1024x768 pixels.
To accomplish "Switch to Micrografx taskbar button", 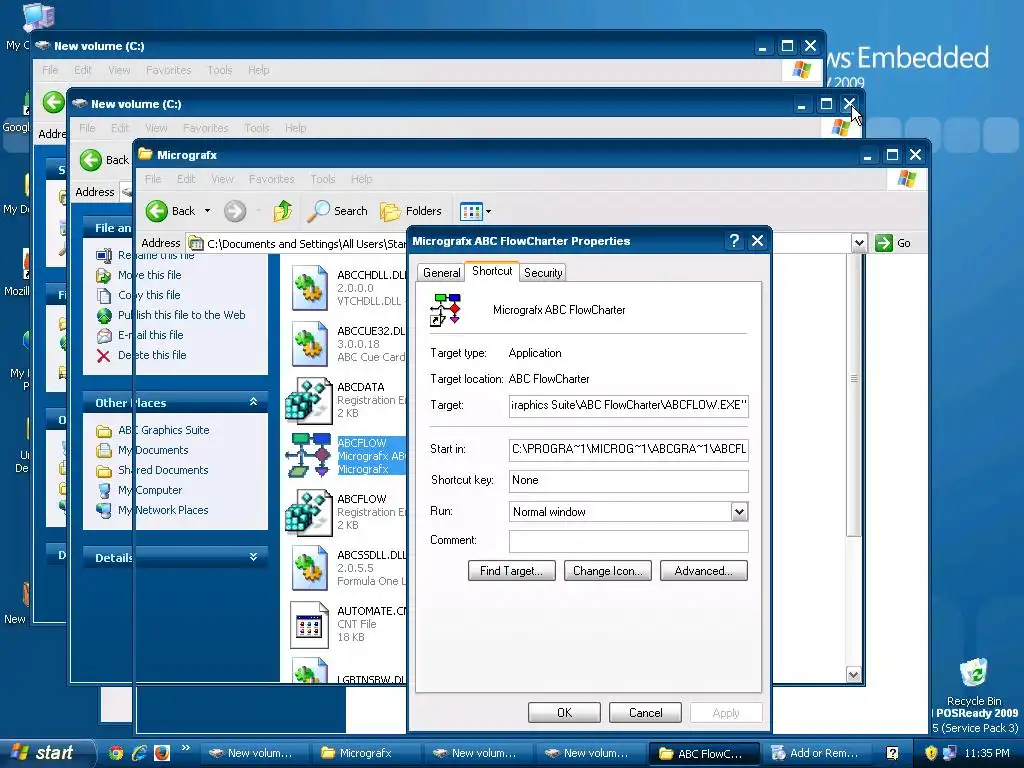I will click(366, 754).
